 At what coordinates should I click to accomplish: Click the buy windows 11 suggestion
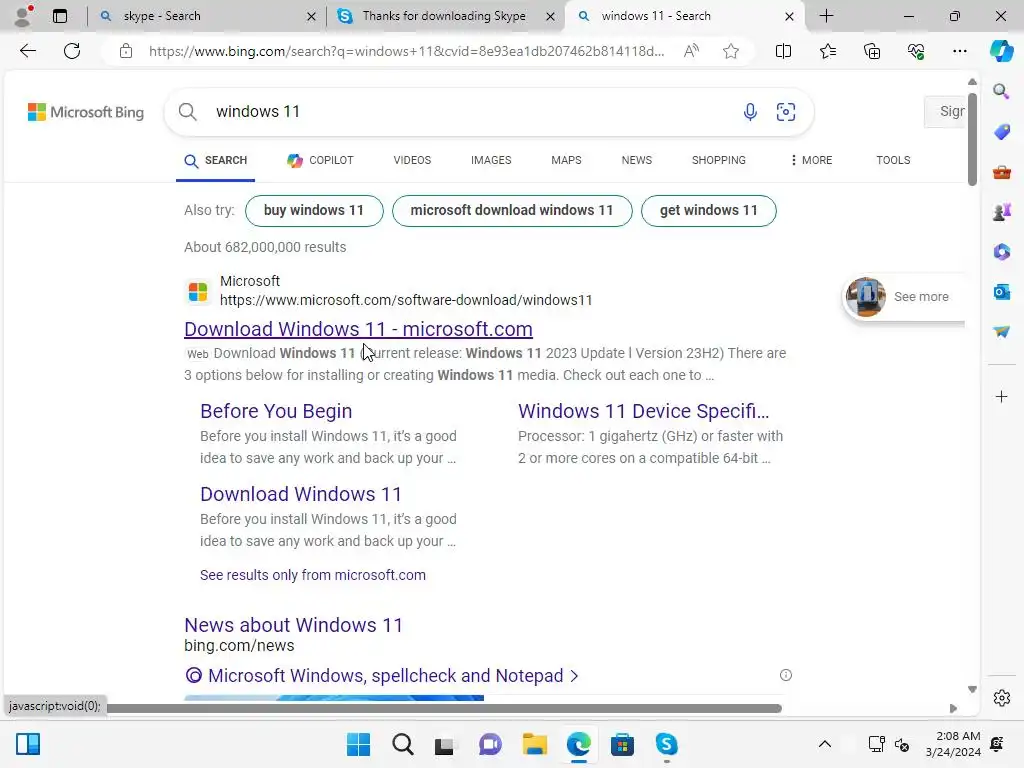click(314, 210)
